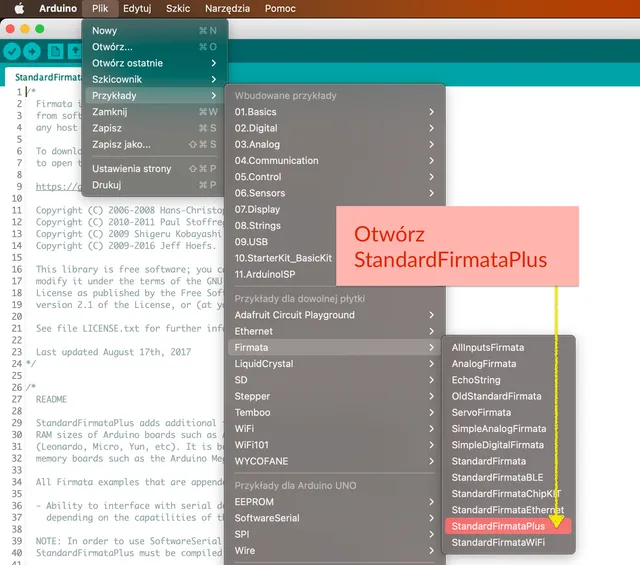Expand Temboo library examples
This screenshot has width=640, height=565.
point(334,412)
